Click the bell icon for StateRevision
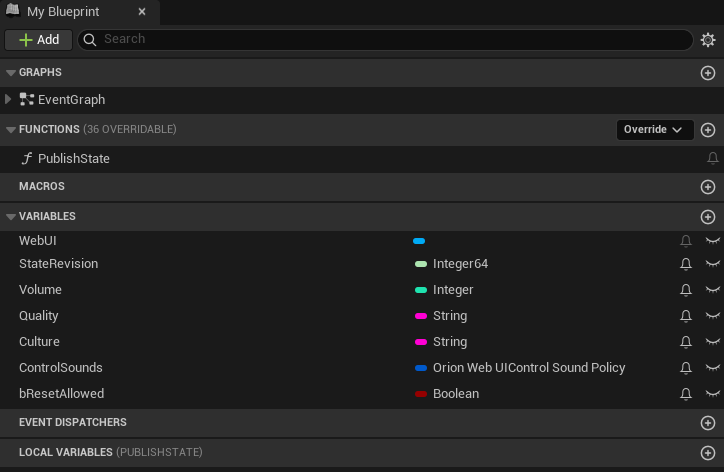This screenshot has width=724, height=472. click(686, 264)
